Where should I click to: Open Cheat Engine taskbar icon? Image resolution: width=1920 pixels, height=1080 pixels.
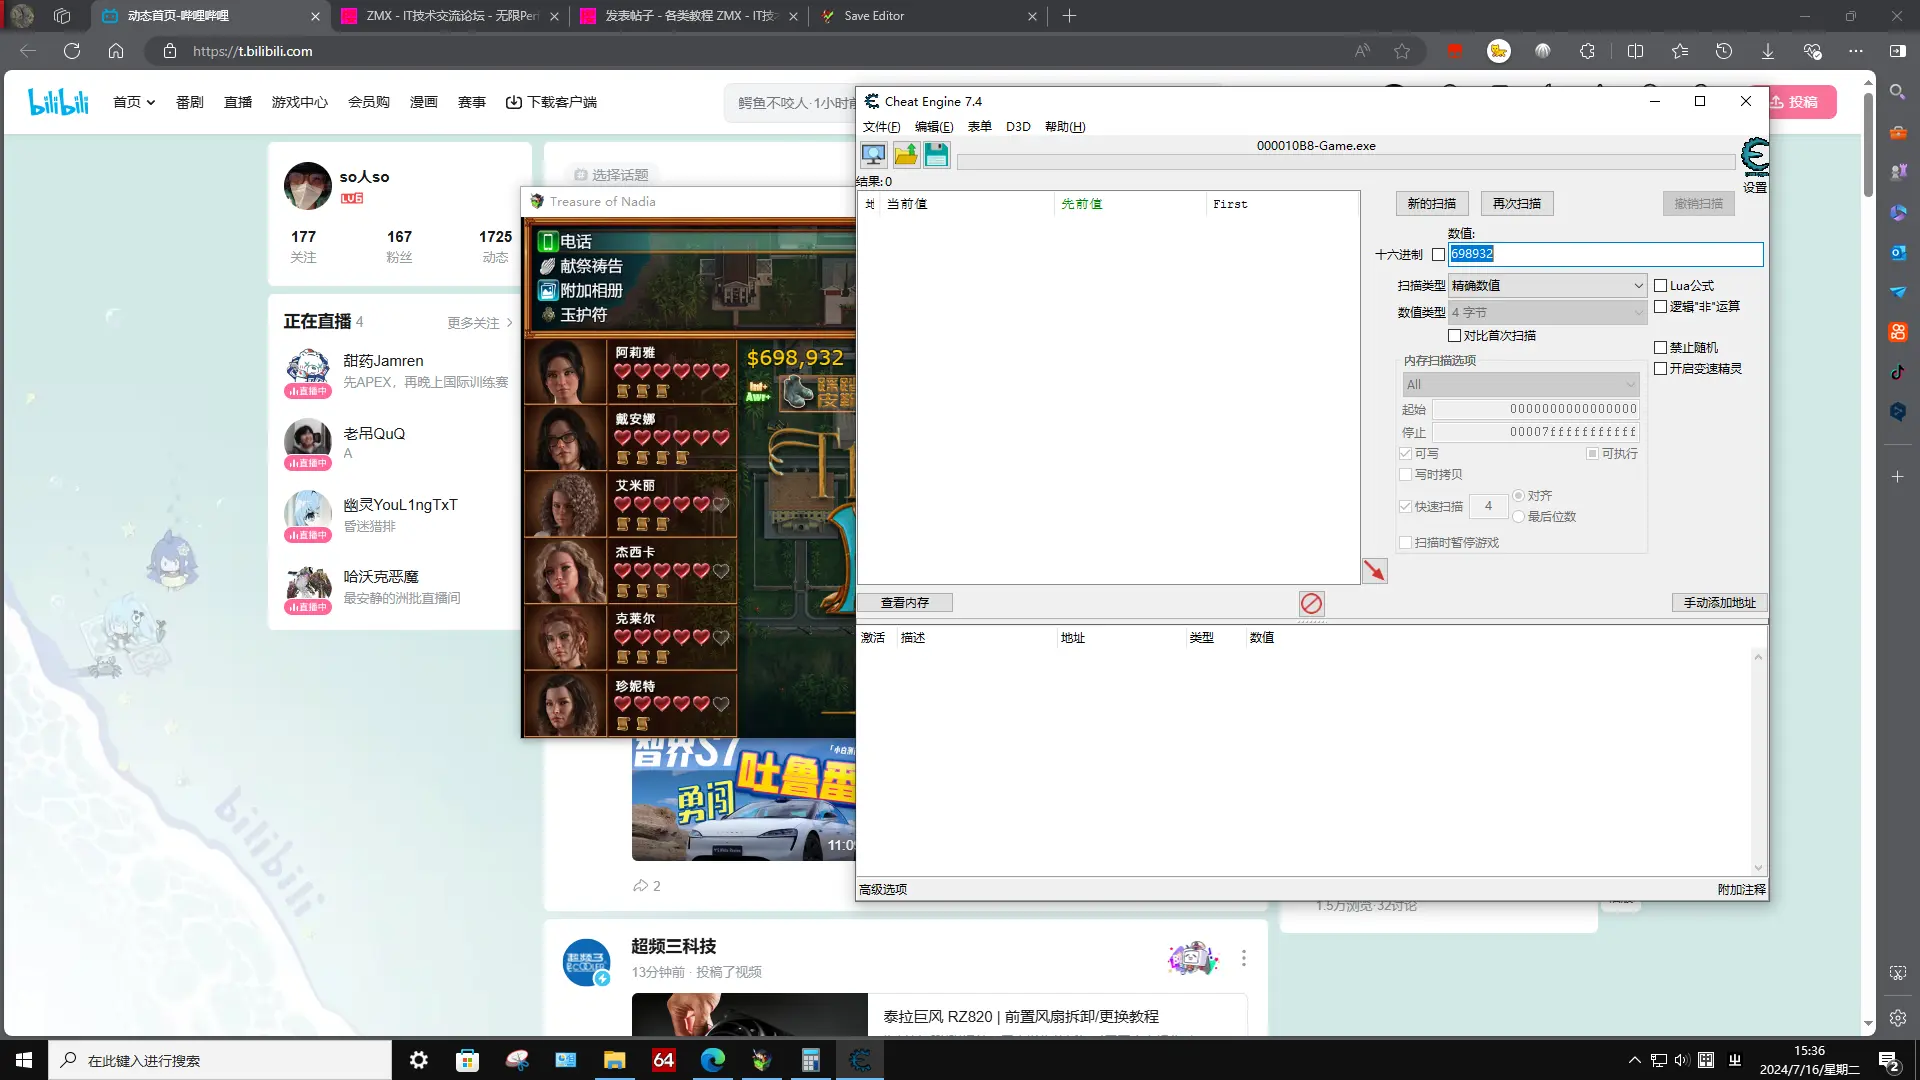[x=860, y=1060]
